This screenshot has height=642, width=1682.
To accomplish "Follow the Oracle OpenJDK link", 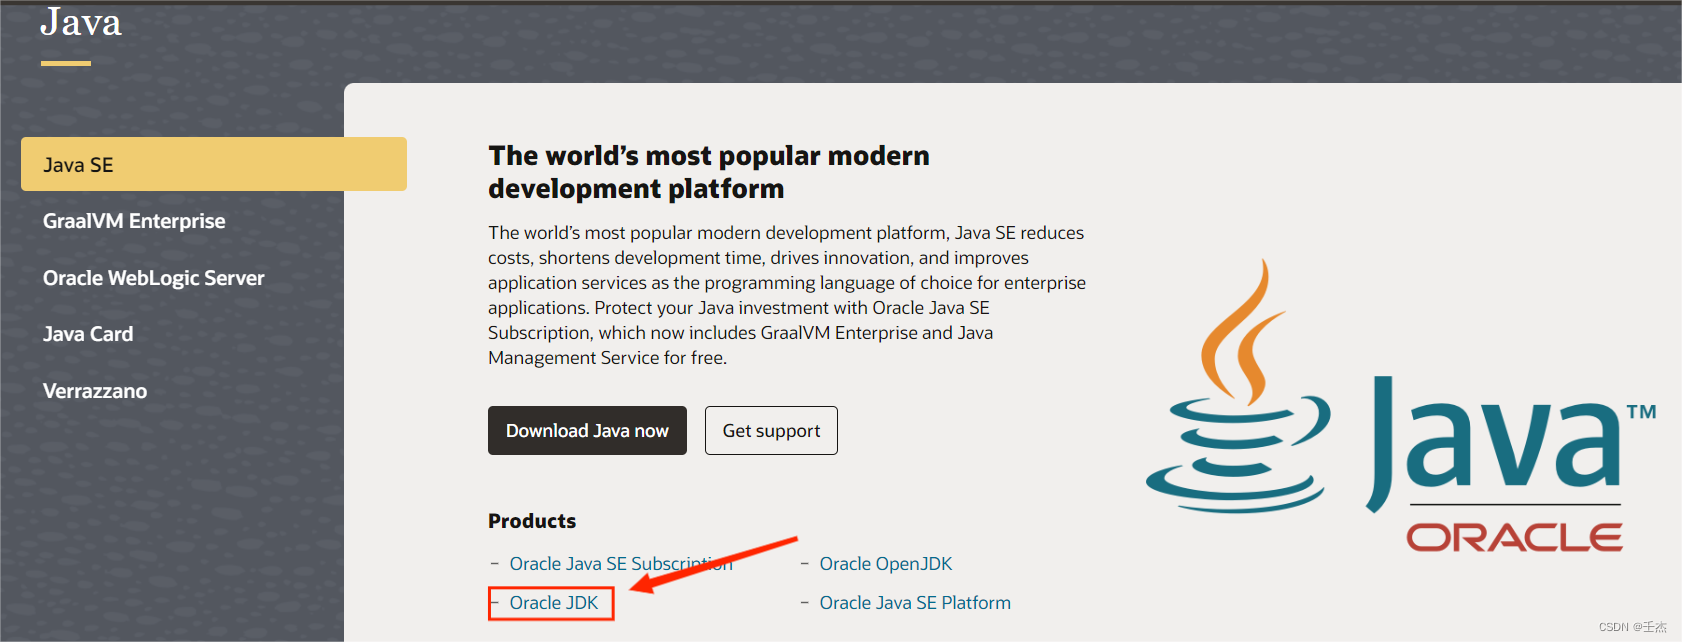I will (886, 564).
